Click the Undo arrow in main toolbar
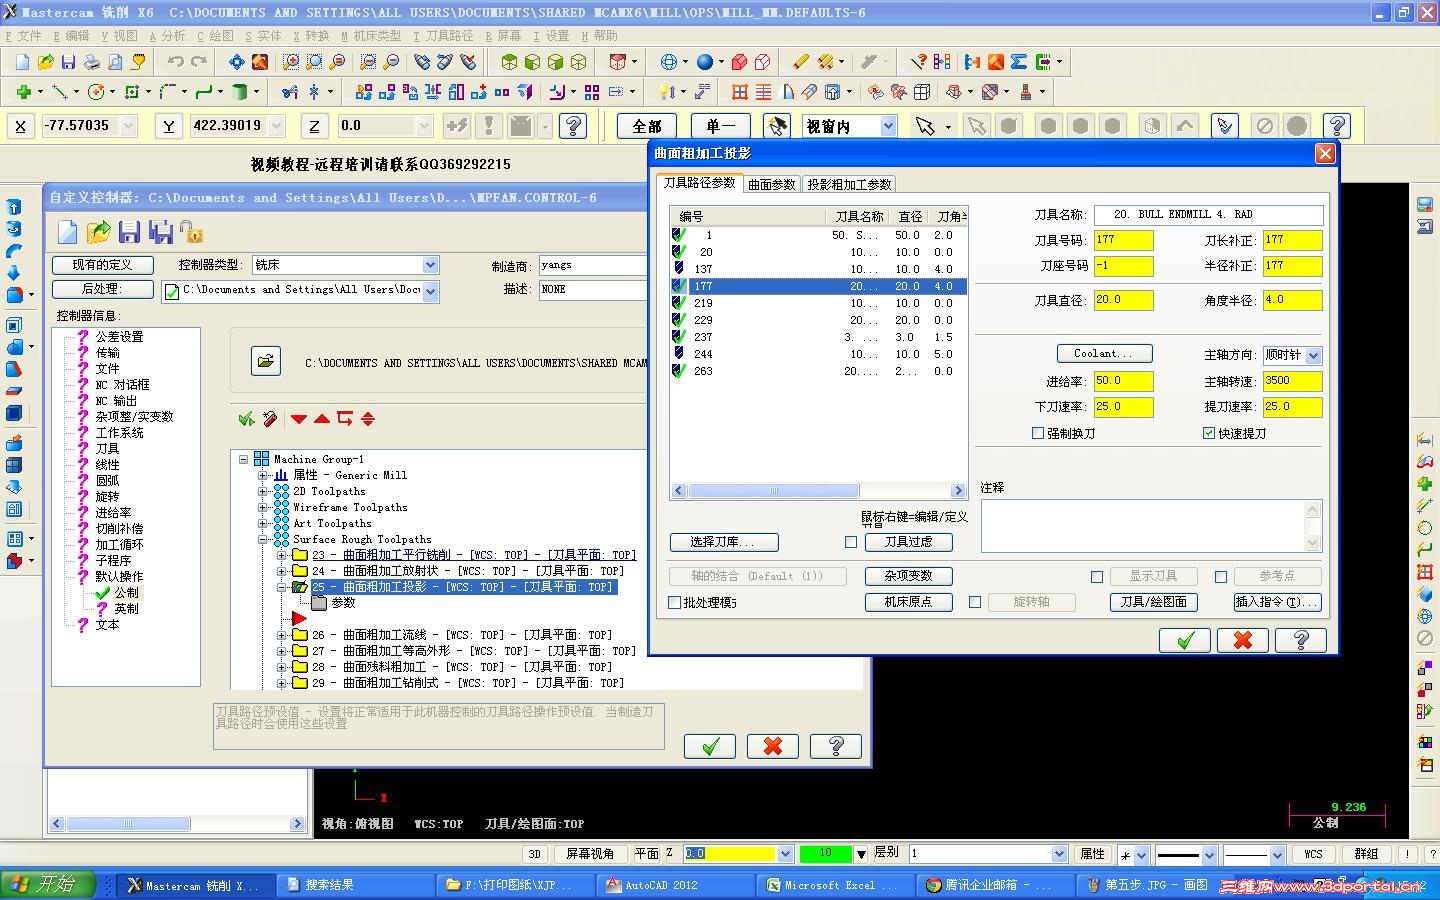1440x900 pixels. [x=176, y=62]
